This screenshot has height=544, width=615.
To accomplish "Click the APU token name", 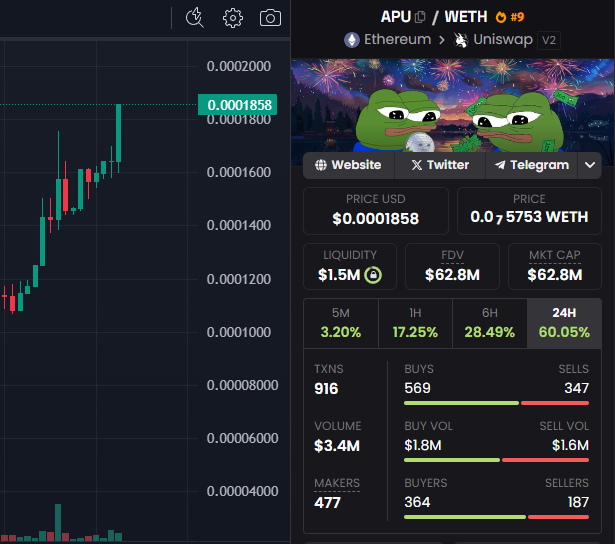I will (396, 17).
